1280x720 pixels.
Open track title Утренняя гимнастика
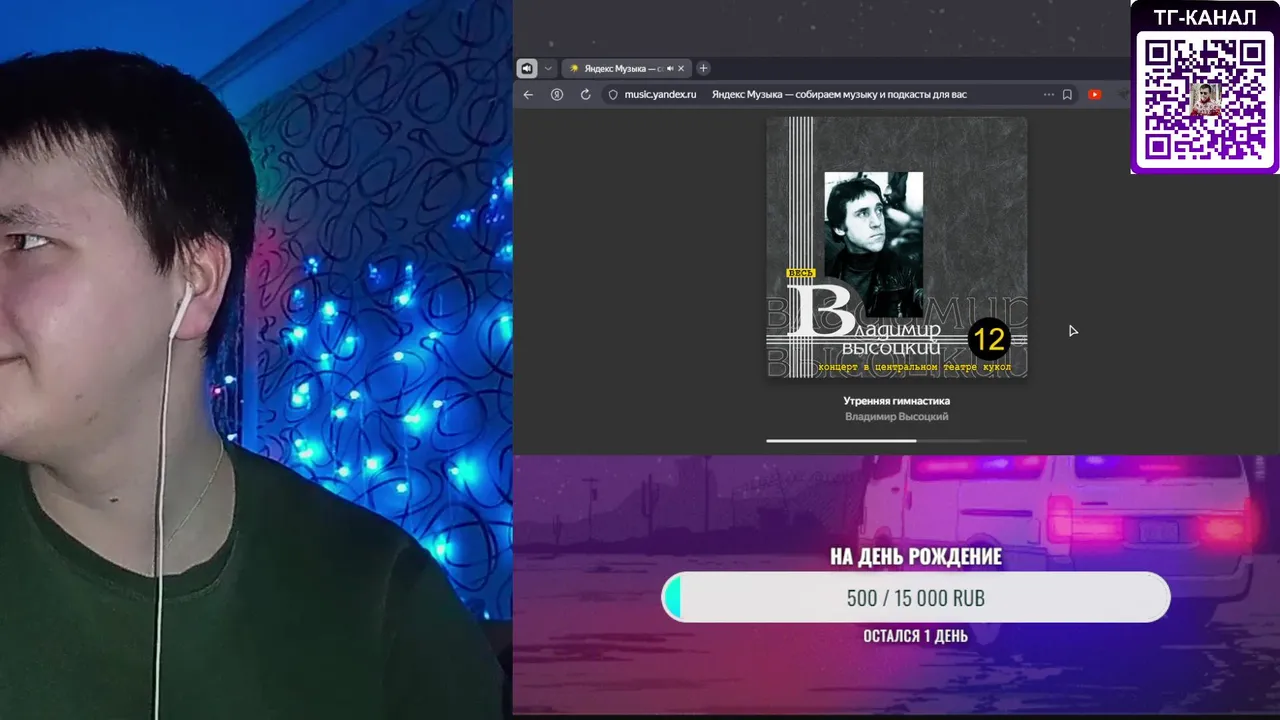896,401
